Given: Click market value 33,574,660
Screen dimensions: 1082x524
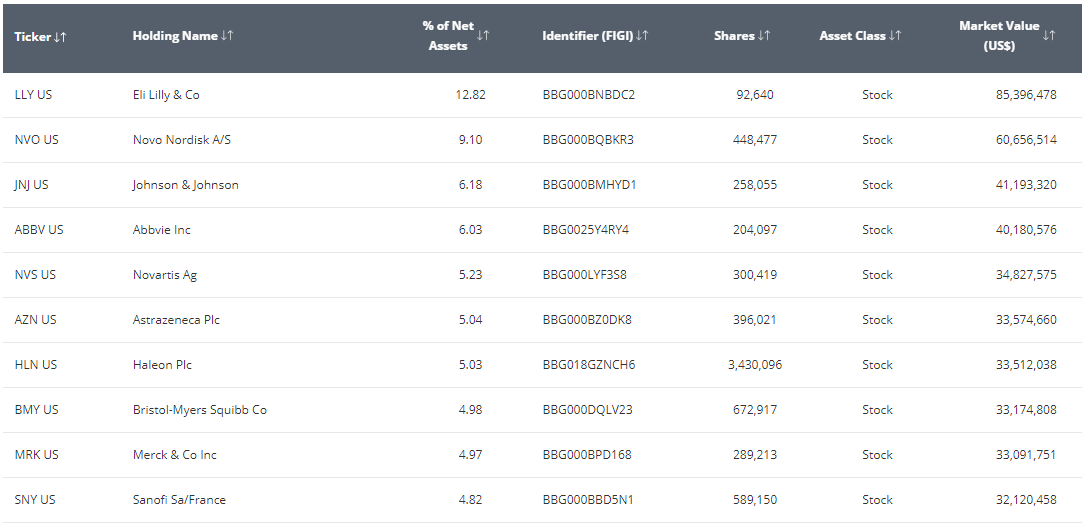Looking at the screenshot, I should coord(1026,320).
